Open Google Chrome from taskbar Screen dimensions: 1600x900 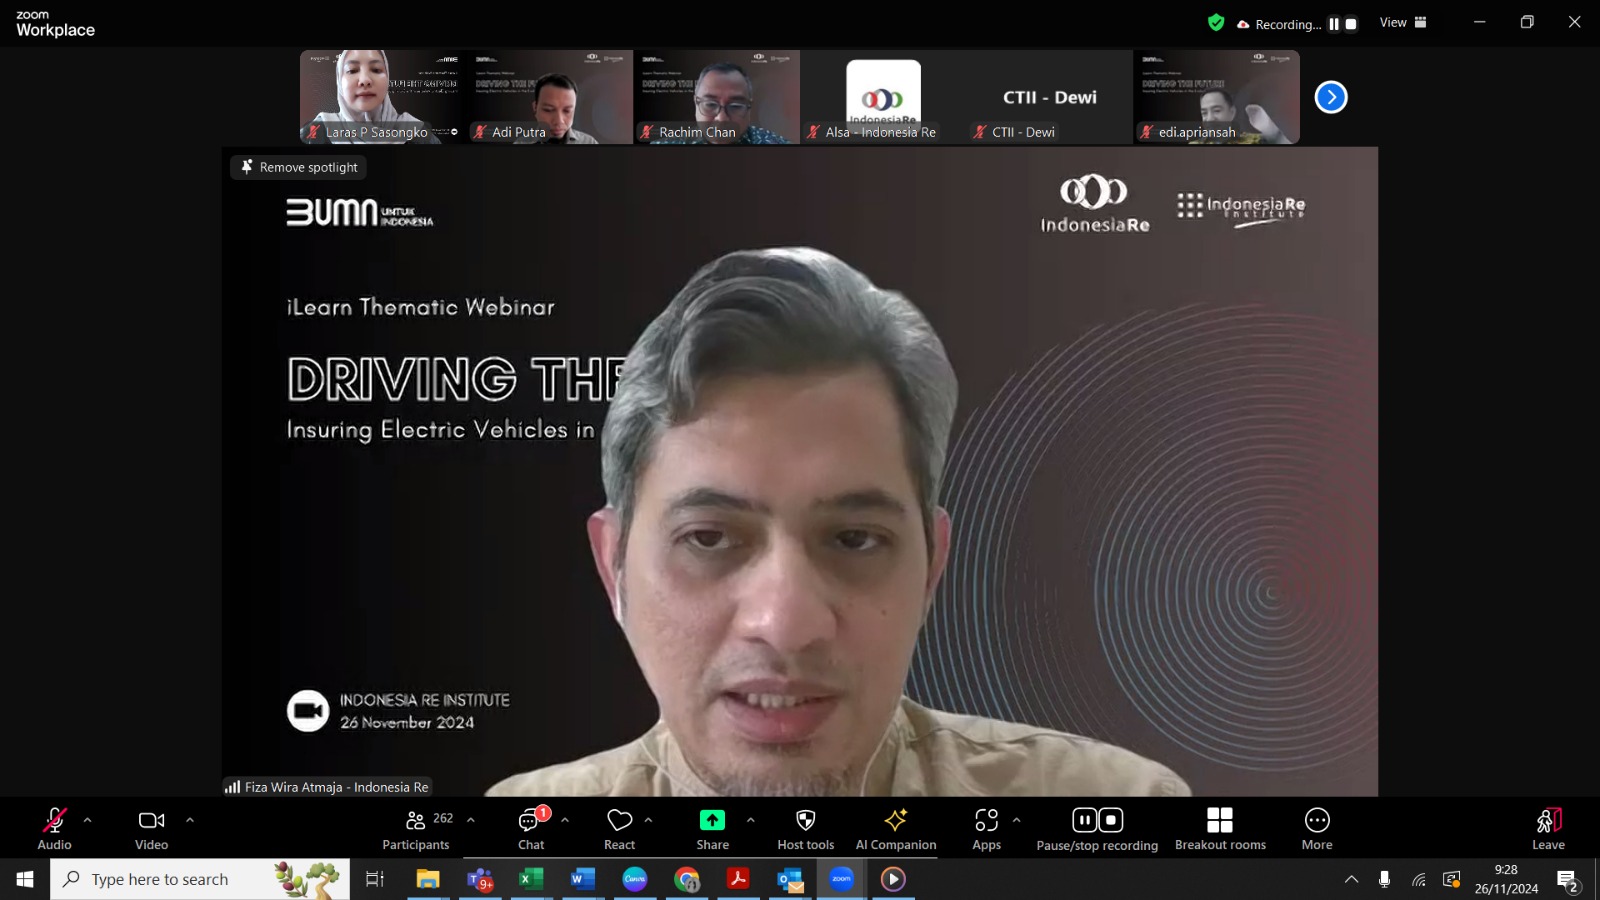click(x=687, y=879)
